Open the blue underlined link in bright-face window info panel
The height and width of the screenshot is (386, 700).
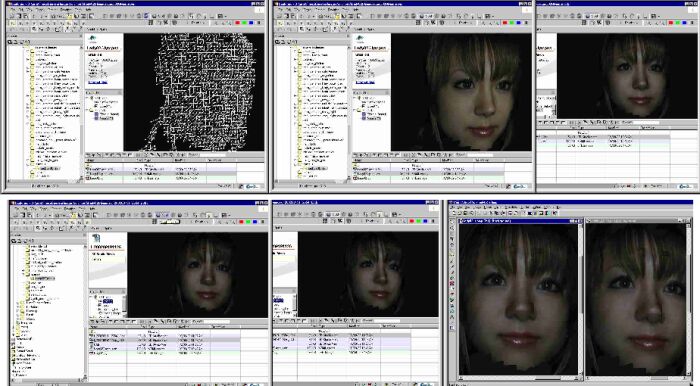point(365,82)
